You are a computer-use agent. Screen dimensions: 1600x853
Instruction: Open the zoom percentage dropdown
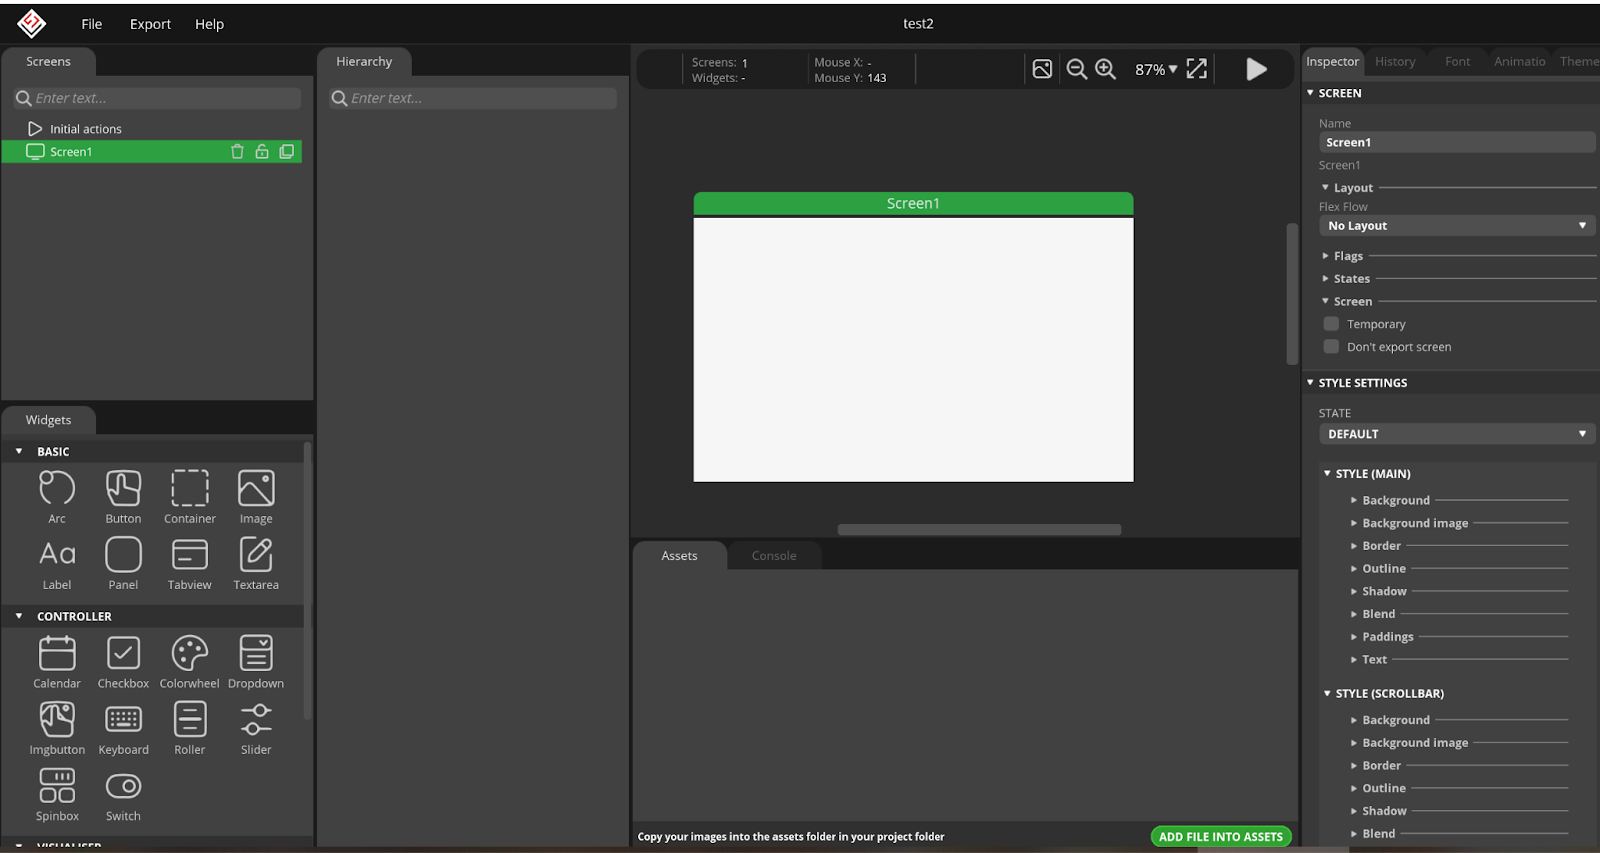(1156, 69)
